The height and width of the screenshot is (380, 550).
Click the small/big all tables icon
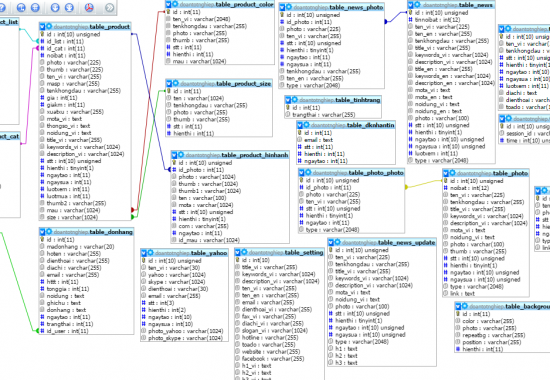(55, 7)
